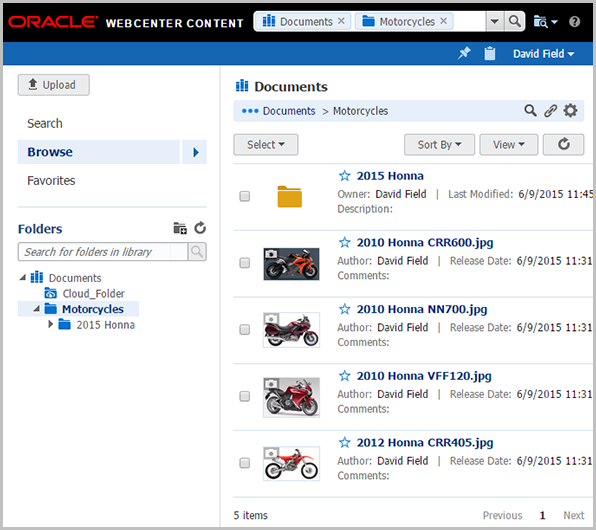Go to page 1 in pagination
596x530 pixels.
542,516
